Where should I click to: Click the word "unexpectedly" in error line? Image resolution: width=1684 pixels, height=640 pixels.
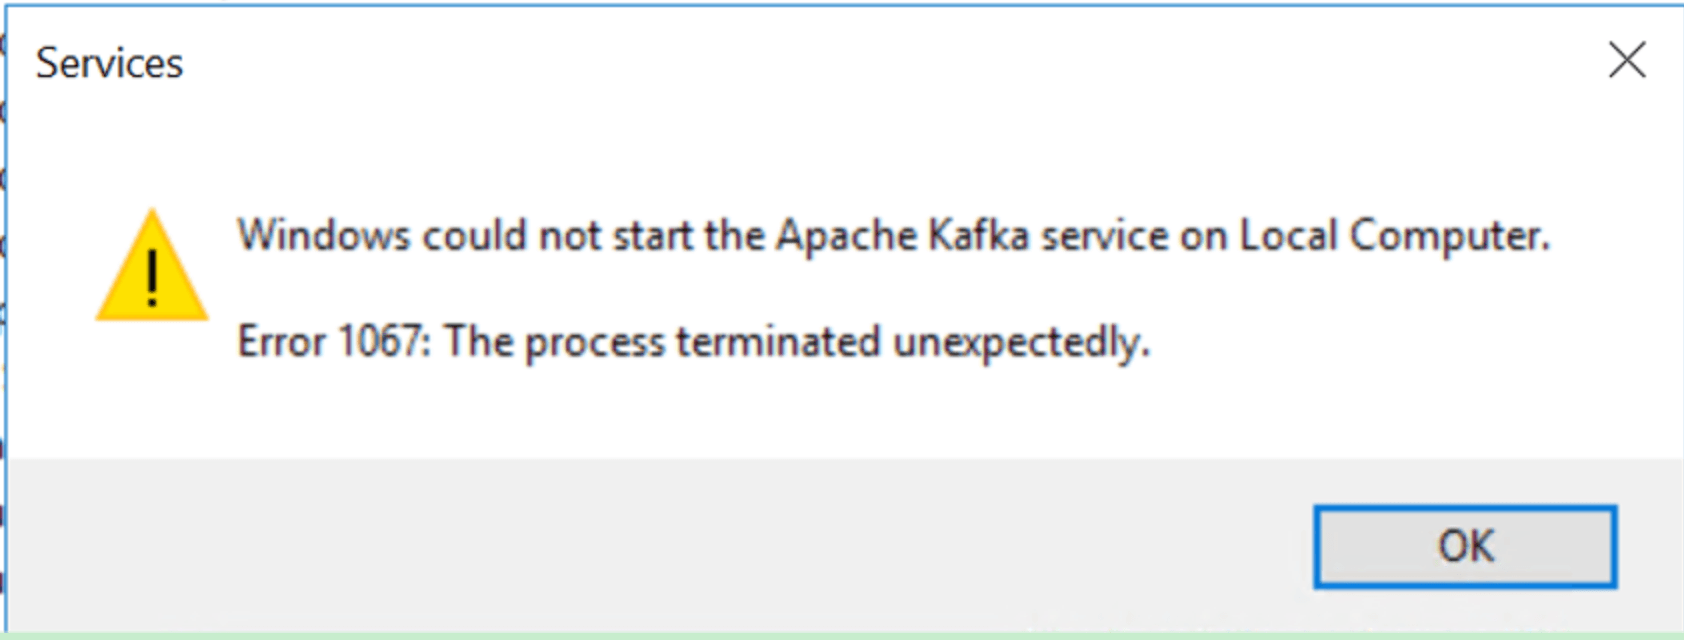pos(1020,344)
